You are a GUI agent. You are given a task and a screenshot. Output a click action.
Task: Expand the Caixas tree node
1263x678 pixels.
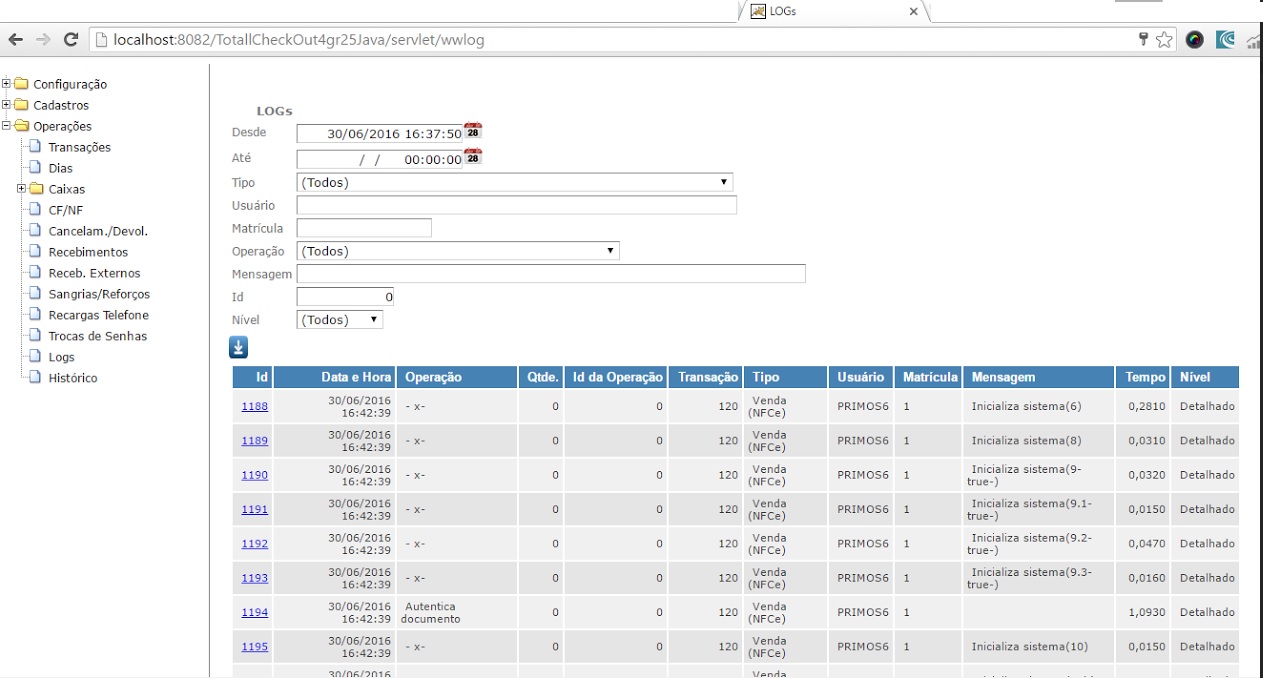tap(22, 189)
